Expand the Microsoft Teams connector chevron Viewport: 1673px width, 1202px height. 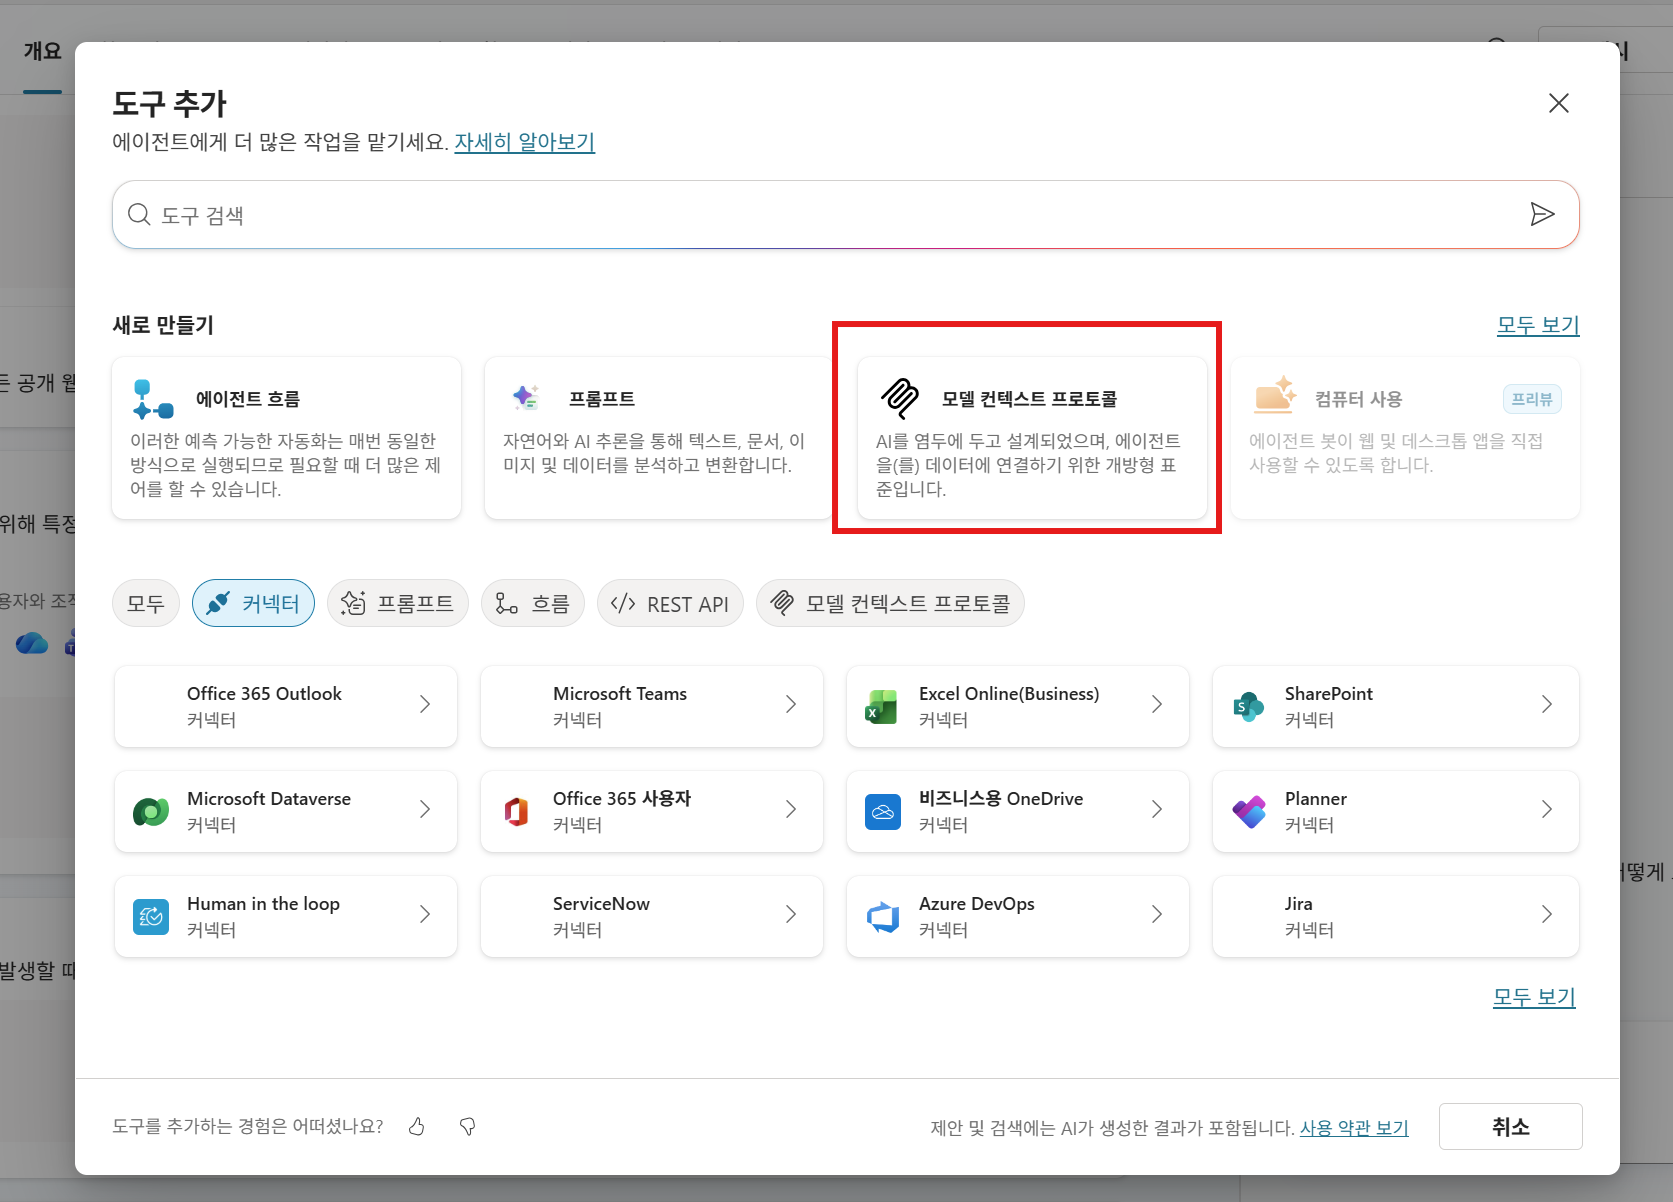click(791, 705)
